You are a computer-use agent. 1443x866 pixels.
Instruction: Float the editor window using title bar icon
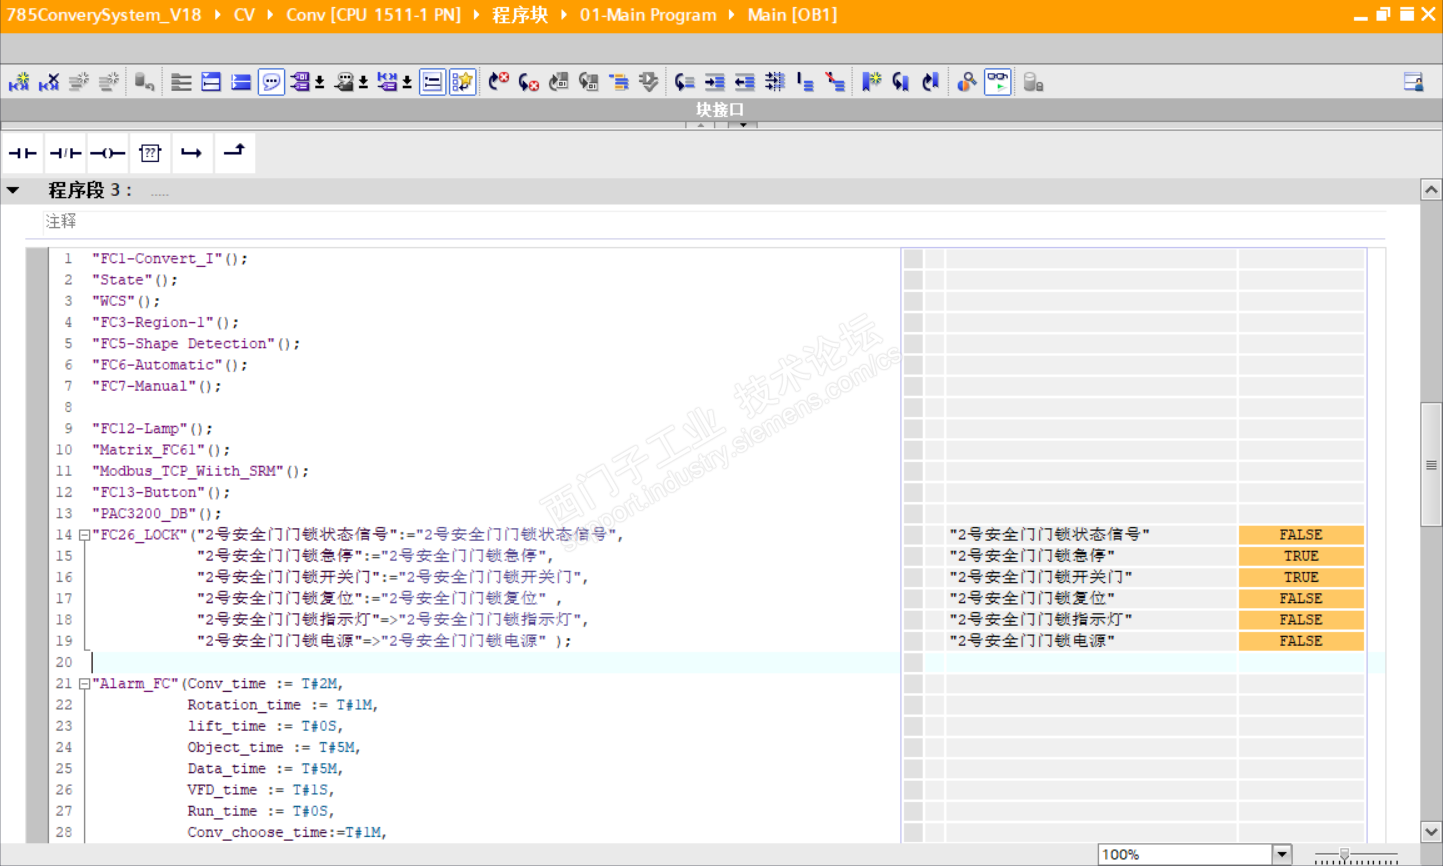[x=1383, y=14]
